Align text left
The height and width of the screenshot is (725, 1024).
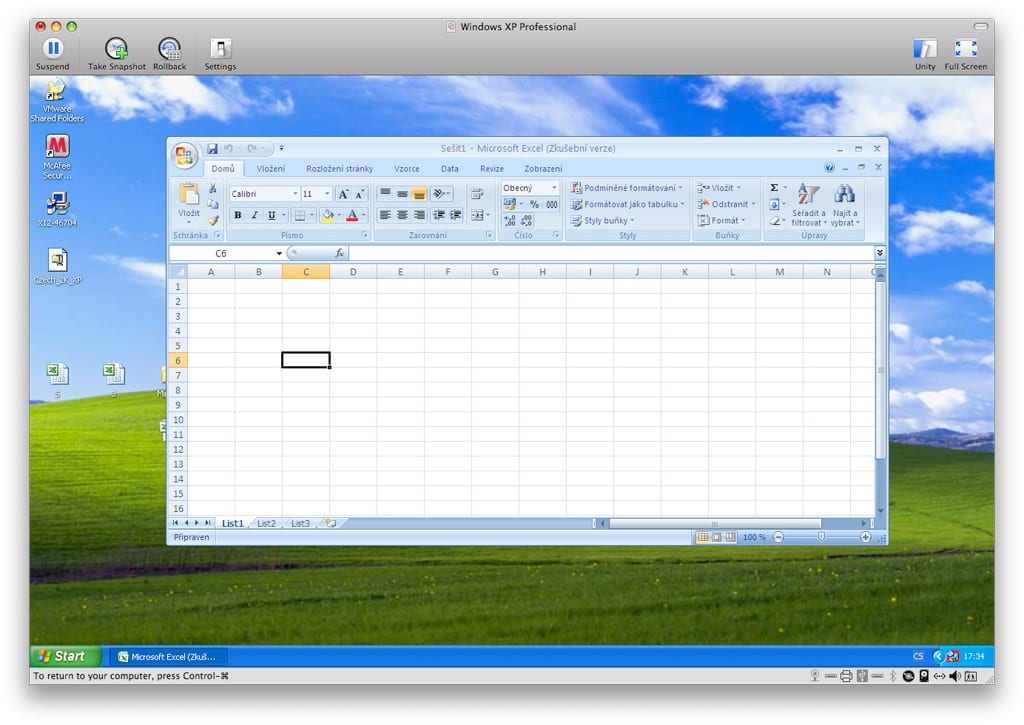coord(385,215)
